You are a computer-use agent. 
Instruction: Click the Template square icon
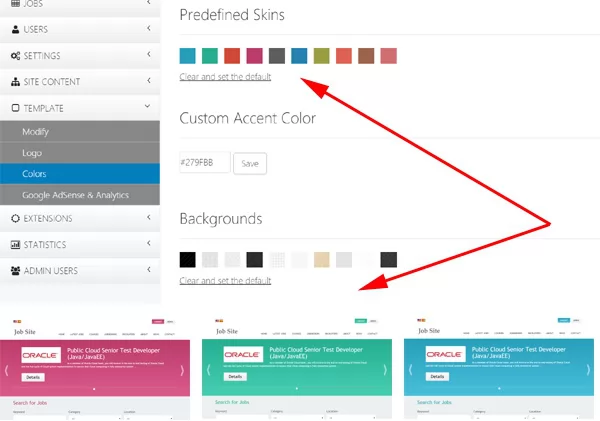15,107
